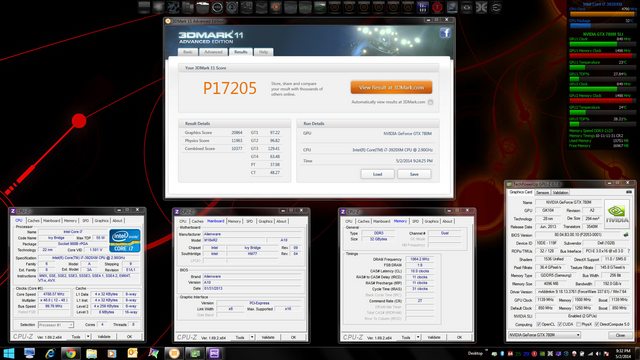This screenshot has width=640, height=360.
Task: Click the NVIDIA logo in GPU-Z
Action: pos(617,213)
